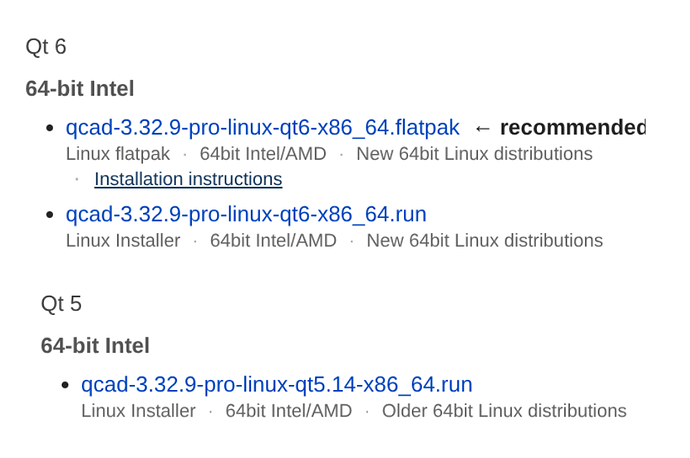This screenshot has height=458, width=690.
Task: Click the bullet beside the qt6 .run download
Action: pos(50,215)
